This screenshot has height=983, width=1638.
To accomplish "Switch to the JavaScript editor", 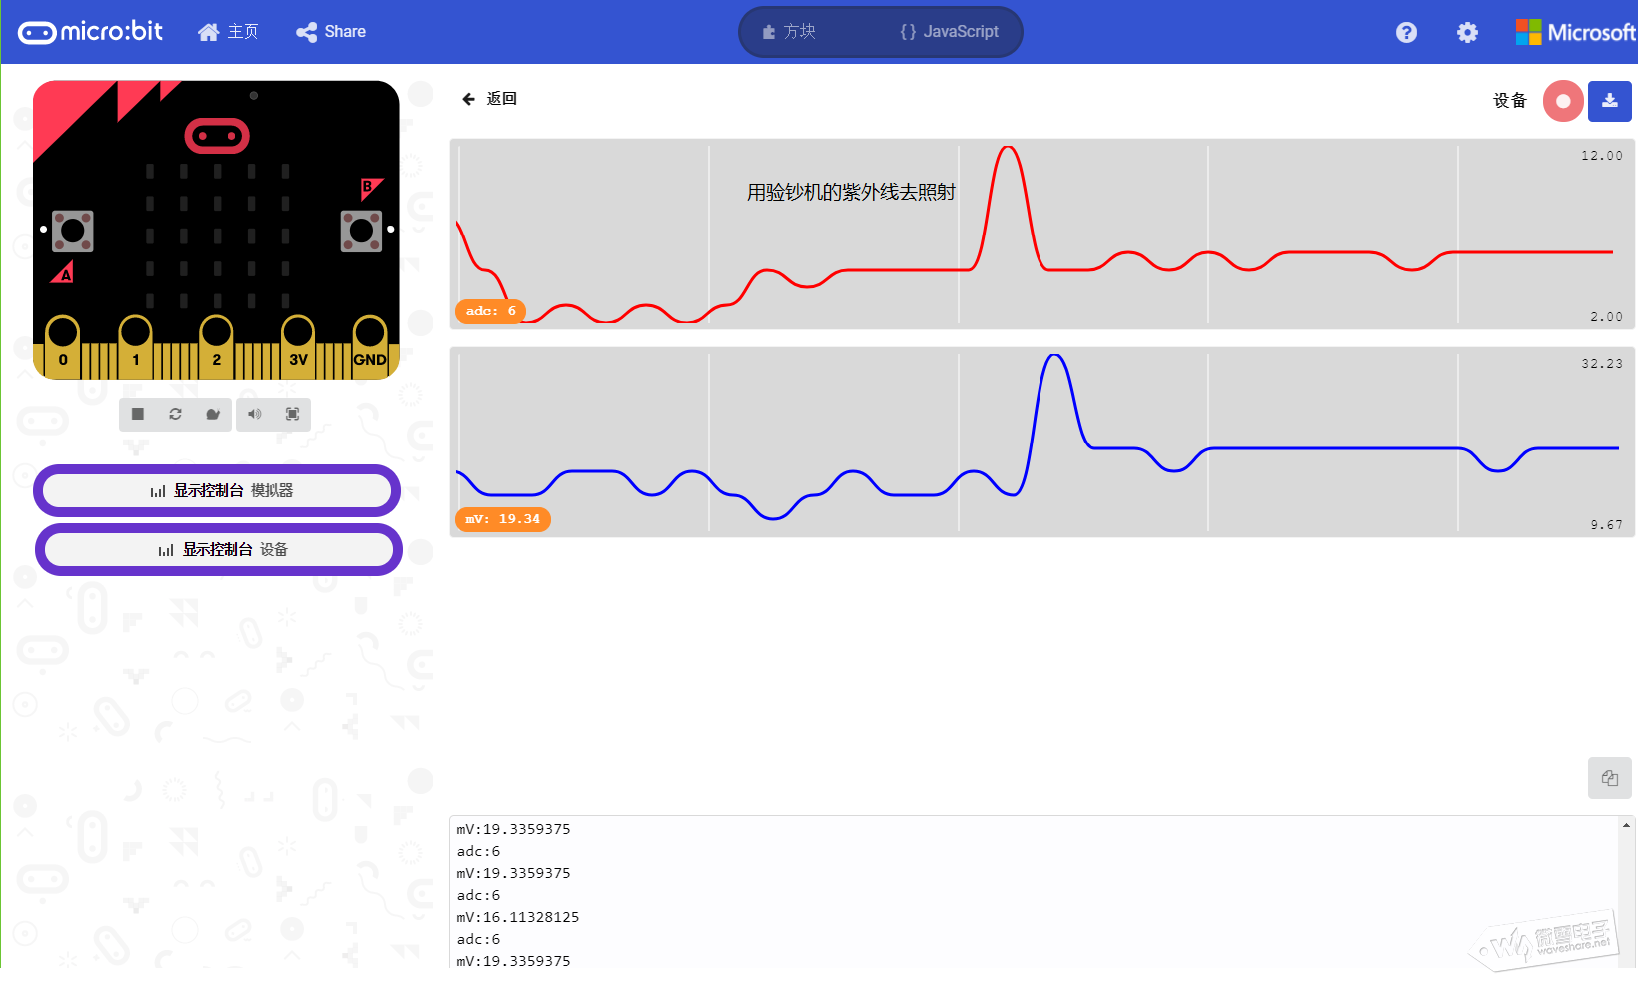I will tap(950, 32).
